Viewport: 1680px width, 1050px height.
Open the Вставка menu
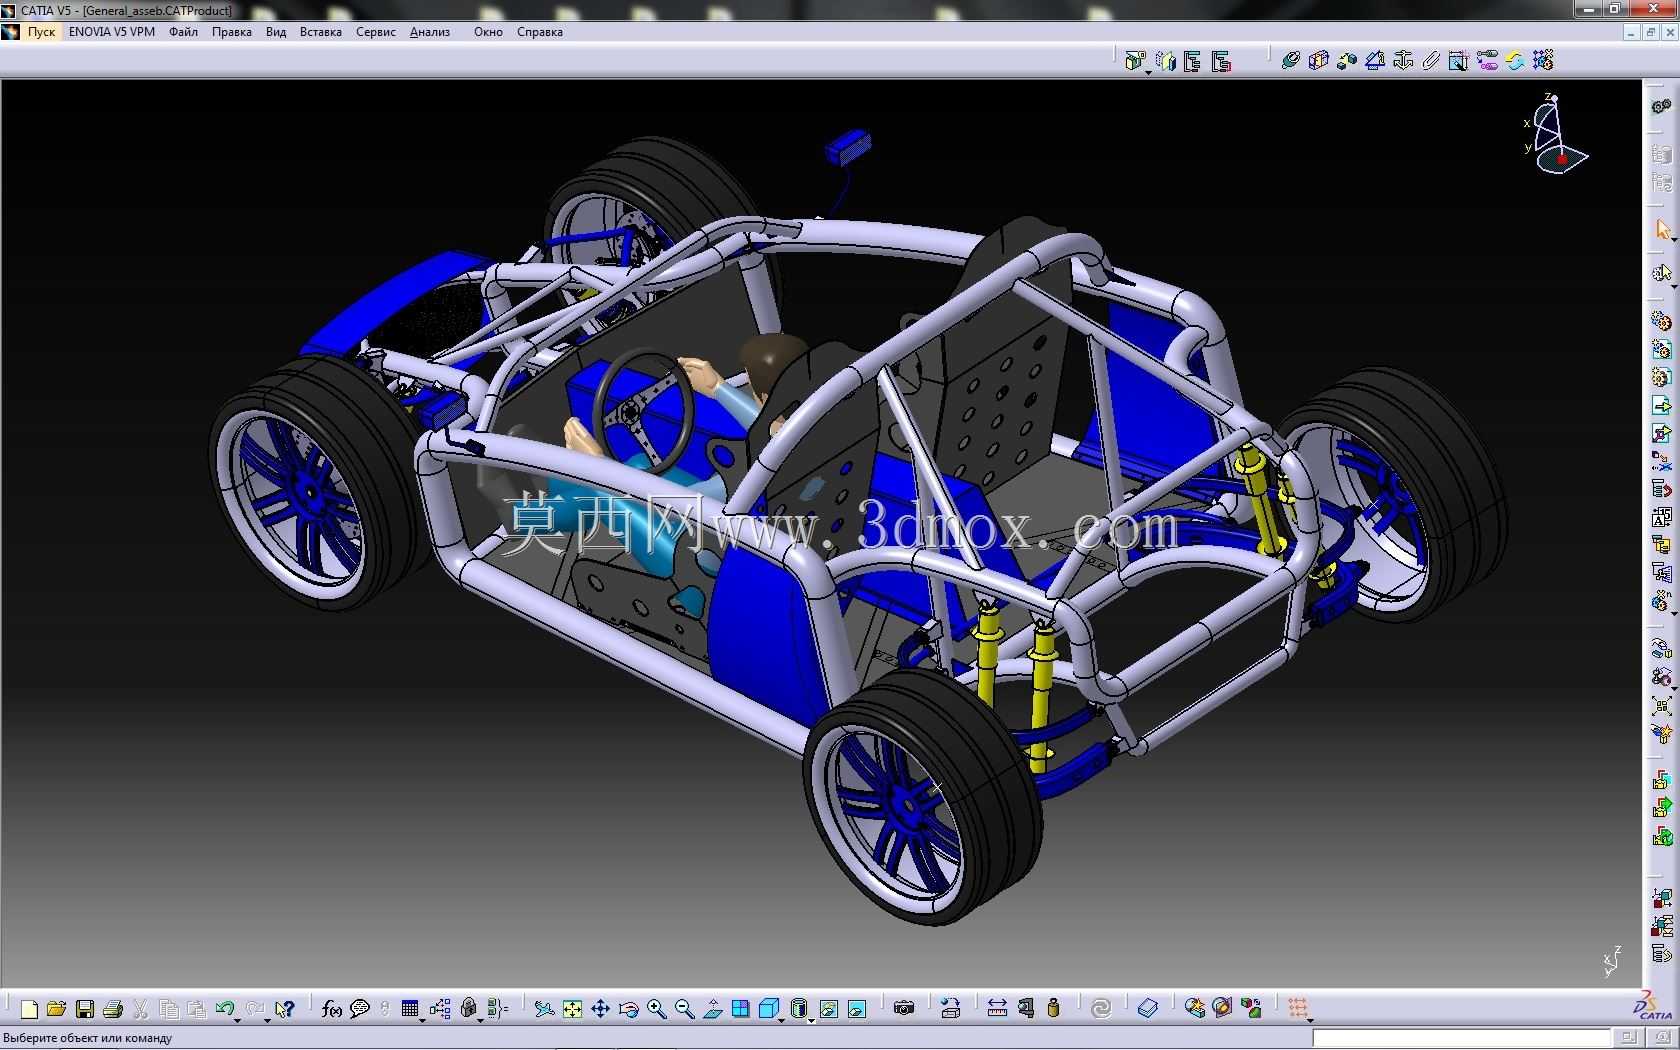[x=321, y=32]
